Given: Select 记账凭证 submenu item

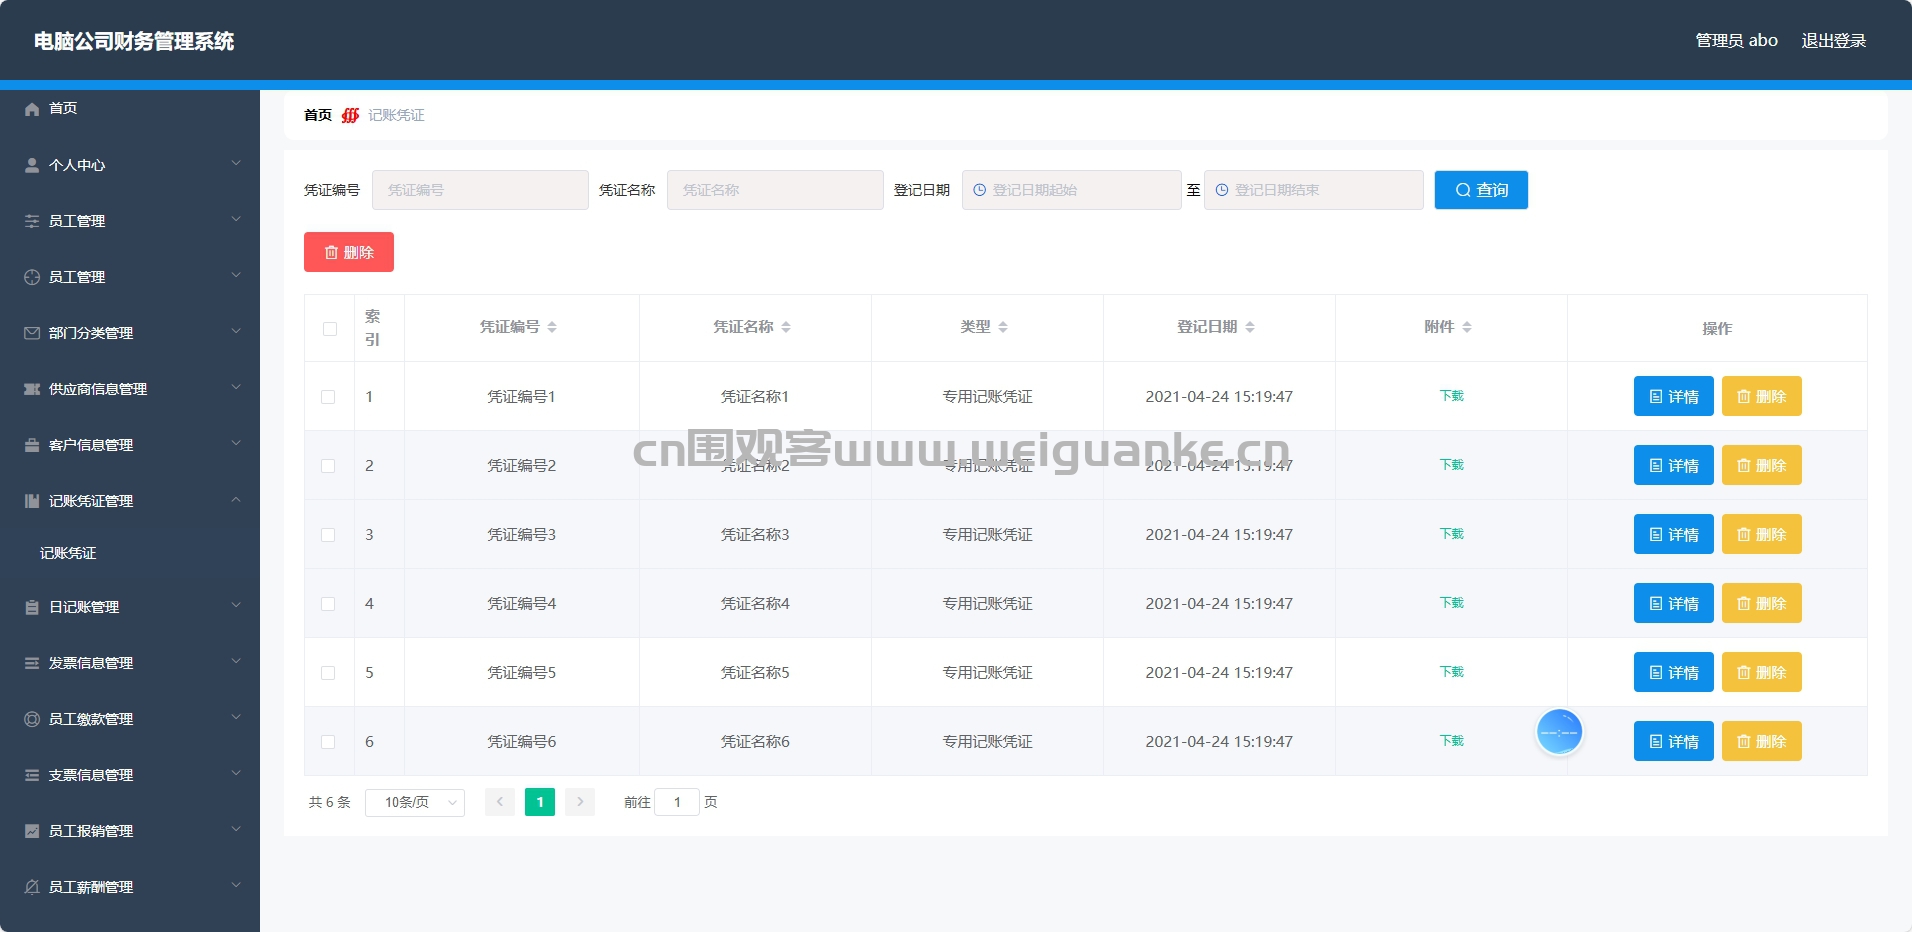Looking at the screenshot, I should 130,553.
